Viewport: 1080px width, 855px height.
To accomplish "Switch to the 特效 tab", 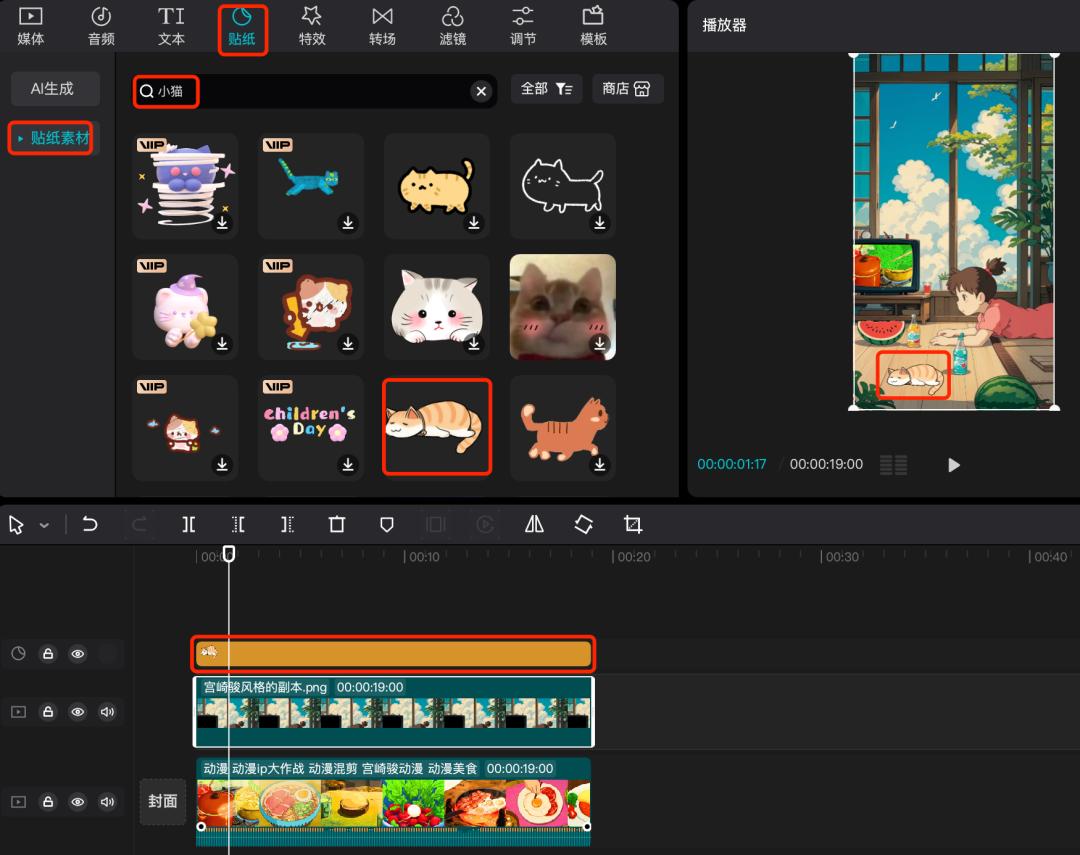I will pos(311,27).
